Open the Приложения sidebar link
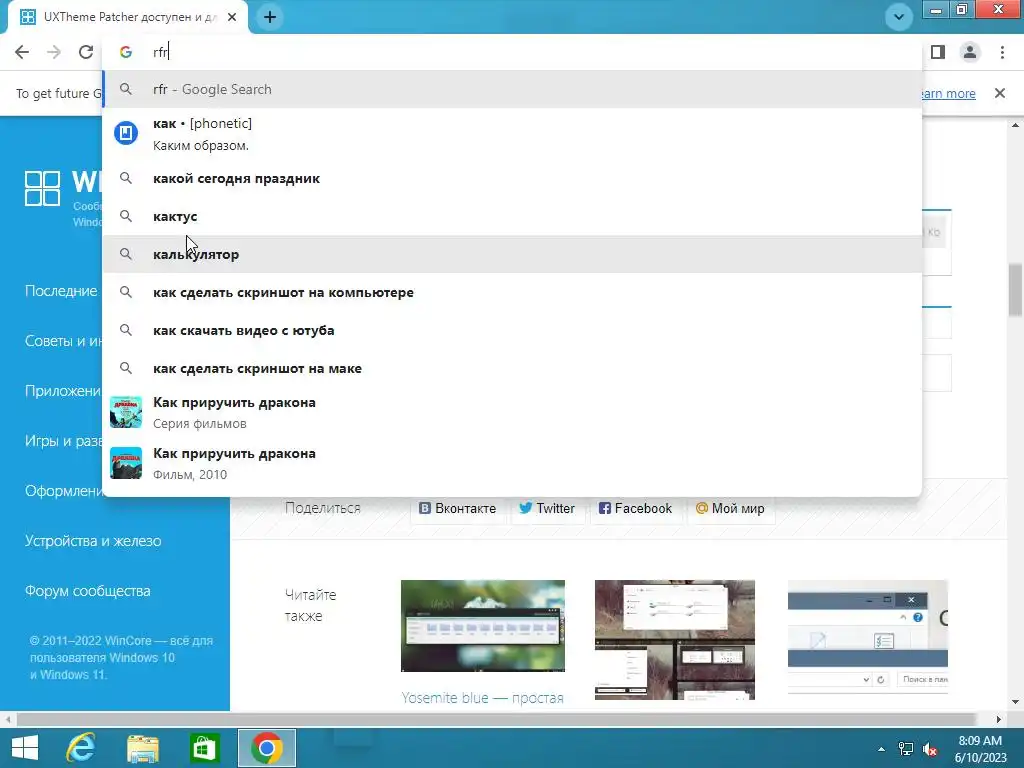Screen dimensions: 1024x768 pyautogui.click(x=63, y=391)
